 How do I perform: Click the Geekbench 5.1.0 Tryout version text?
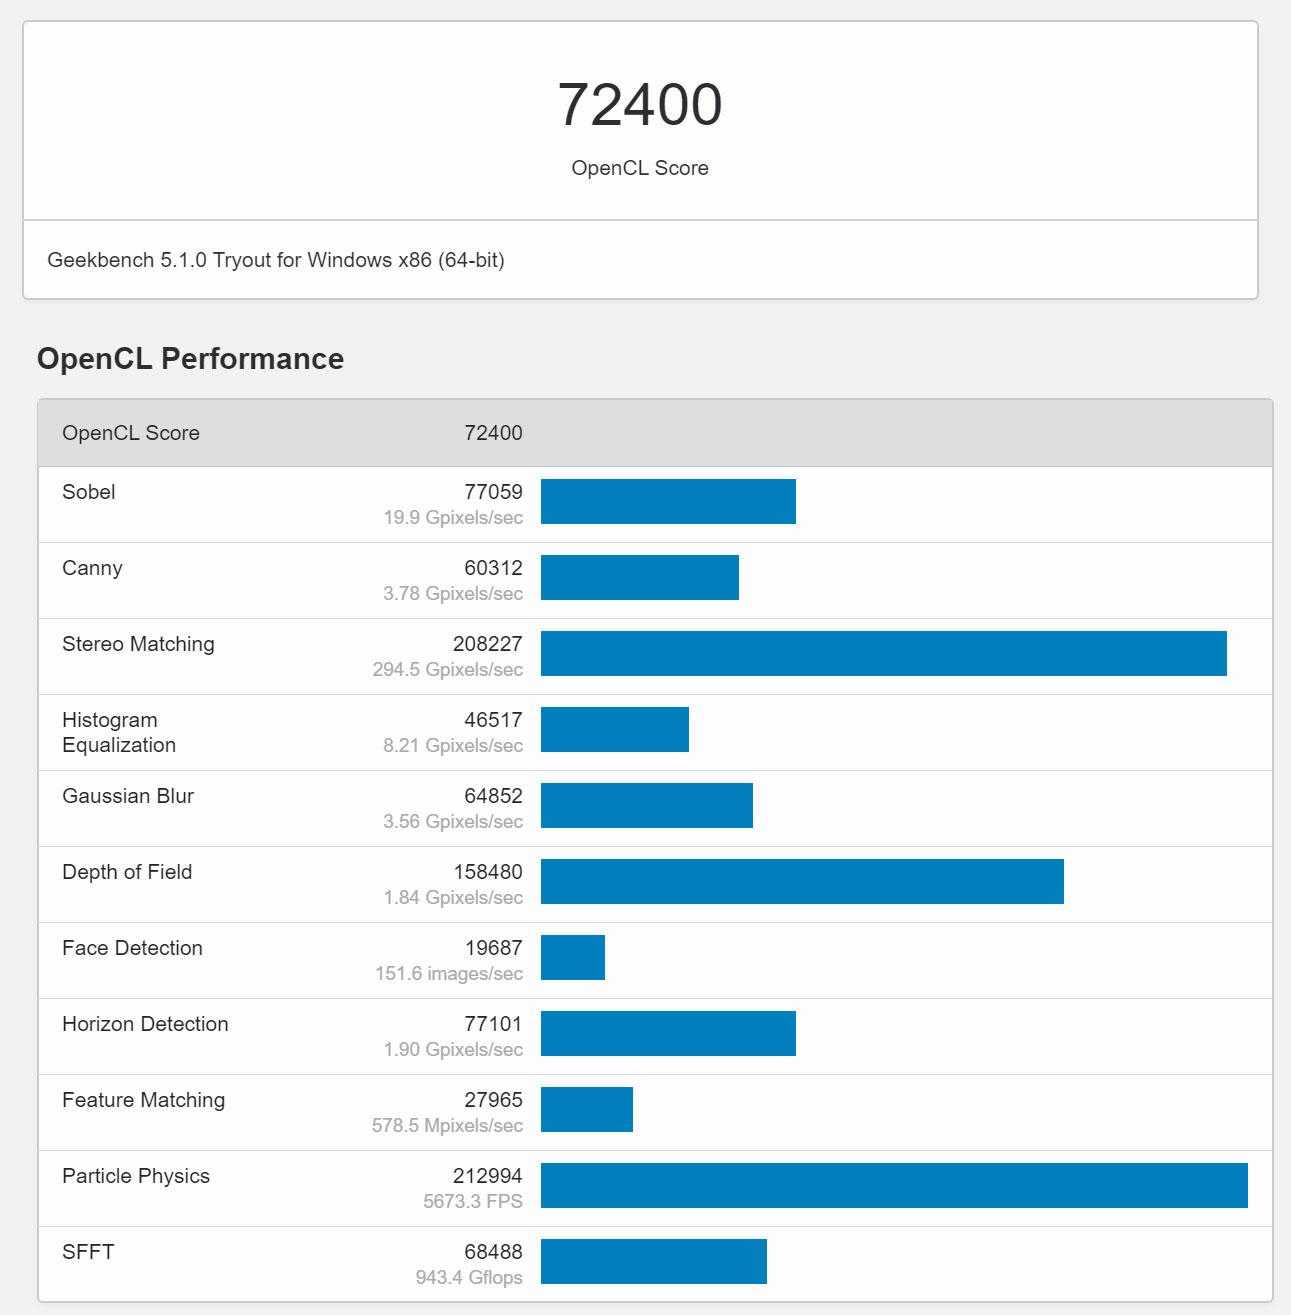(276, 260)
